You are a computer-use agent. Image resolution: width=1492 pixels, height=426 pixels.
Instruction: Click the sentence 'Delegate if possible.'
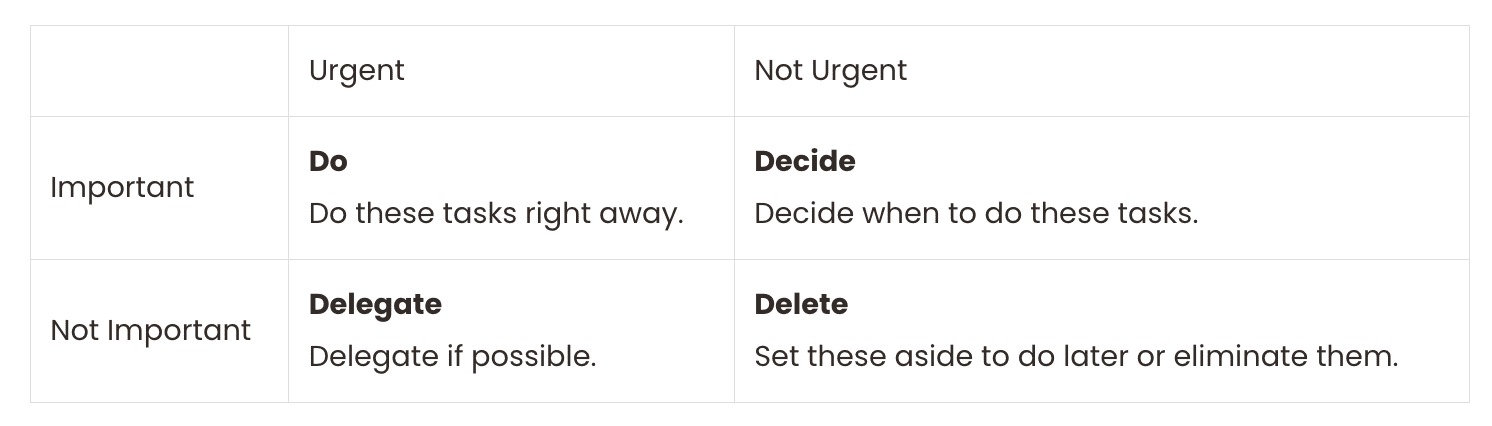pyautogui.click(x=452, y=357)
